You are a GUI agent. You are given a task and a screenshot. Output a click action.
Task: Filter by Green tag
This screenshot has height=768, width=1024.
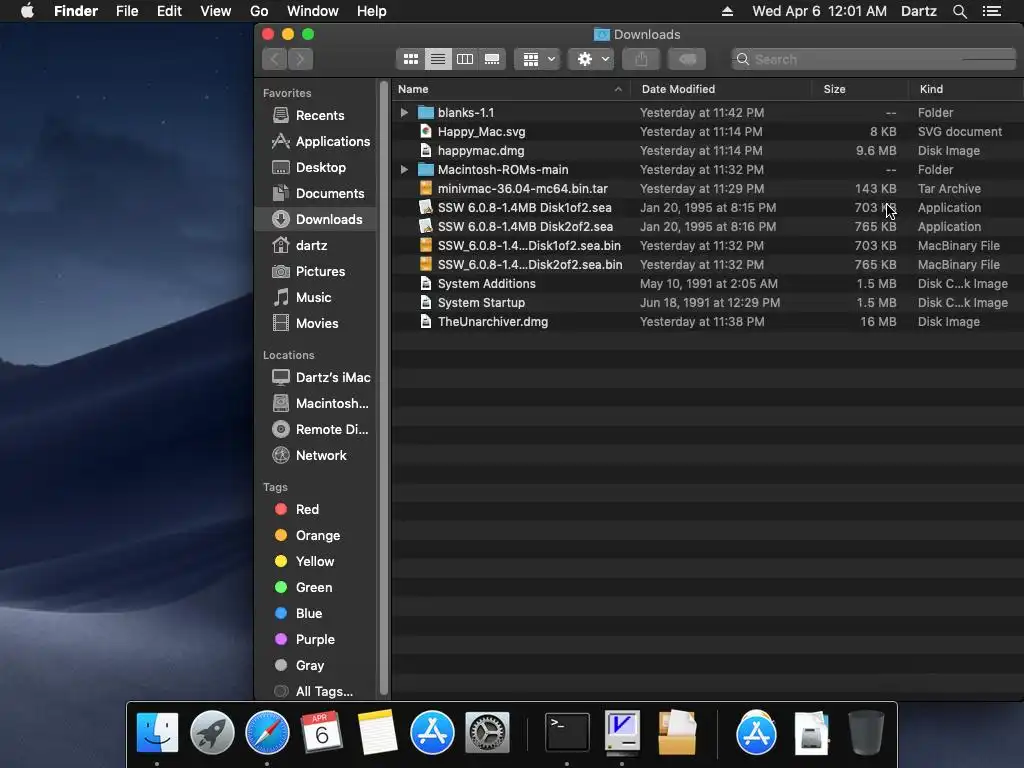[x=316, y=587]
